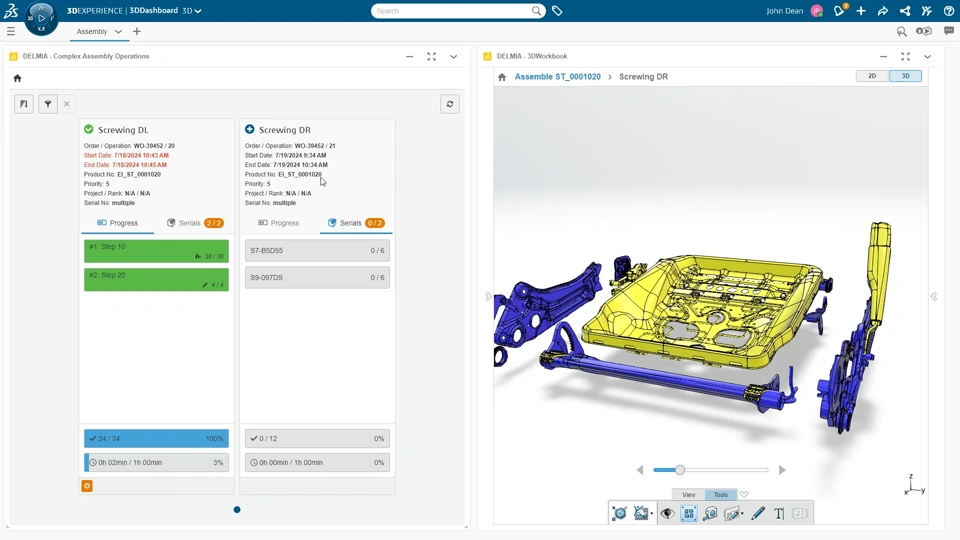Click the magnifier in the search field
Viewport: 960px width, 540px height.
click(x=536, y=11)
